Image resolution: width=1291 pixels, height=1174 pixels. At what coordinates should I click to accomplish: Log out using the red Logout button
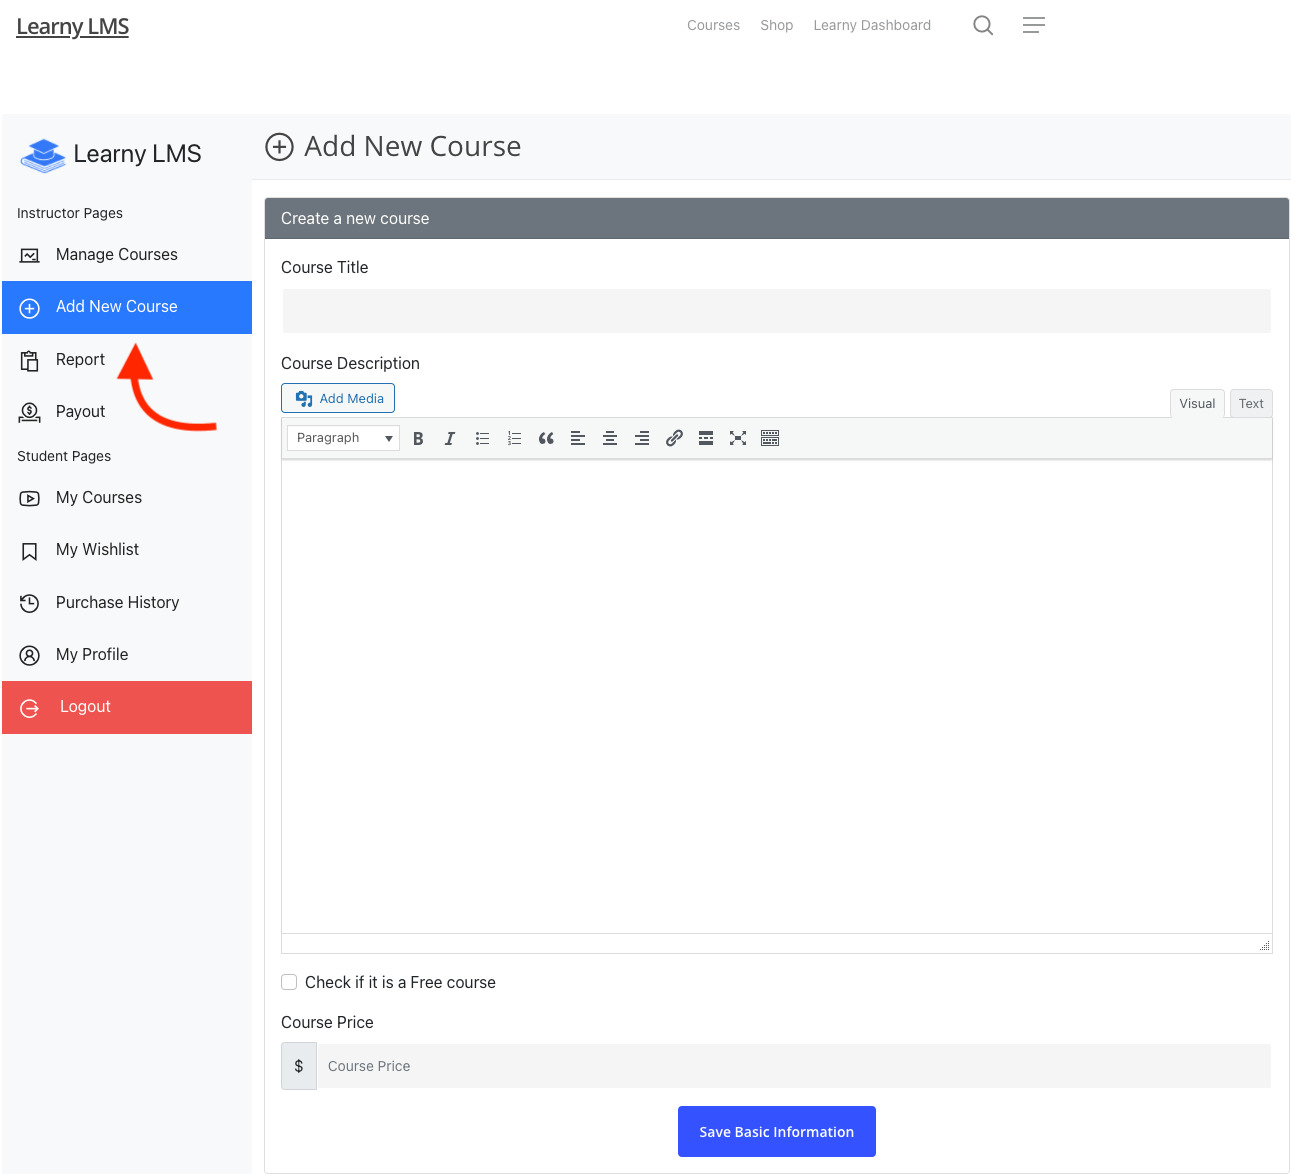[x=127, y=707]
